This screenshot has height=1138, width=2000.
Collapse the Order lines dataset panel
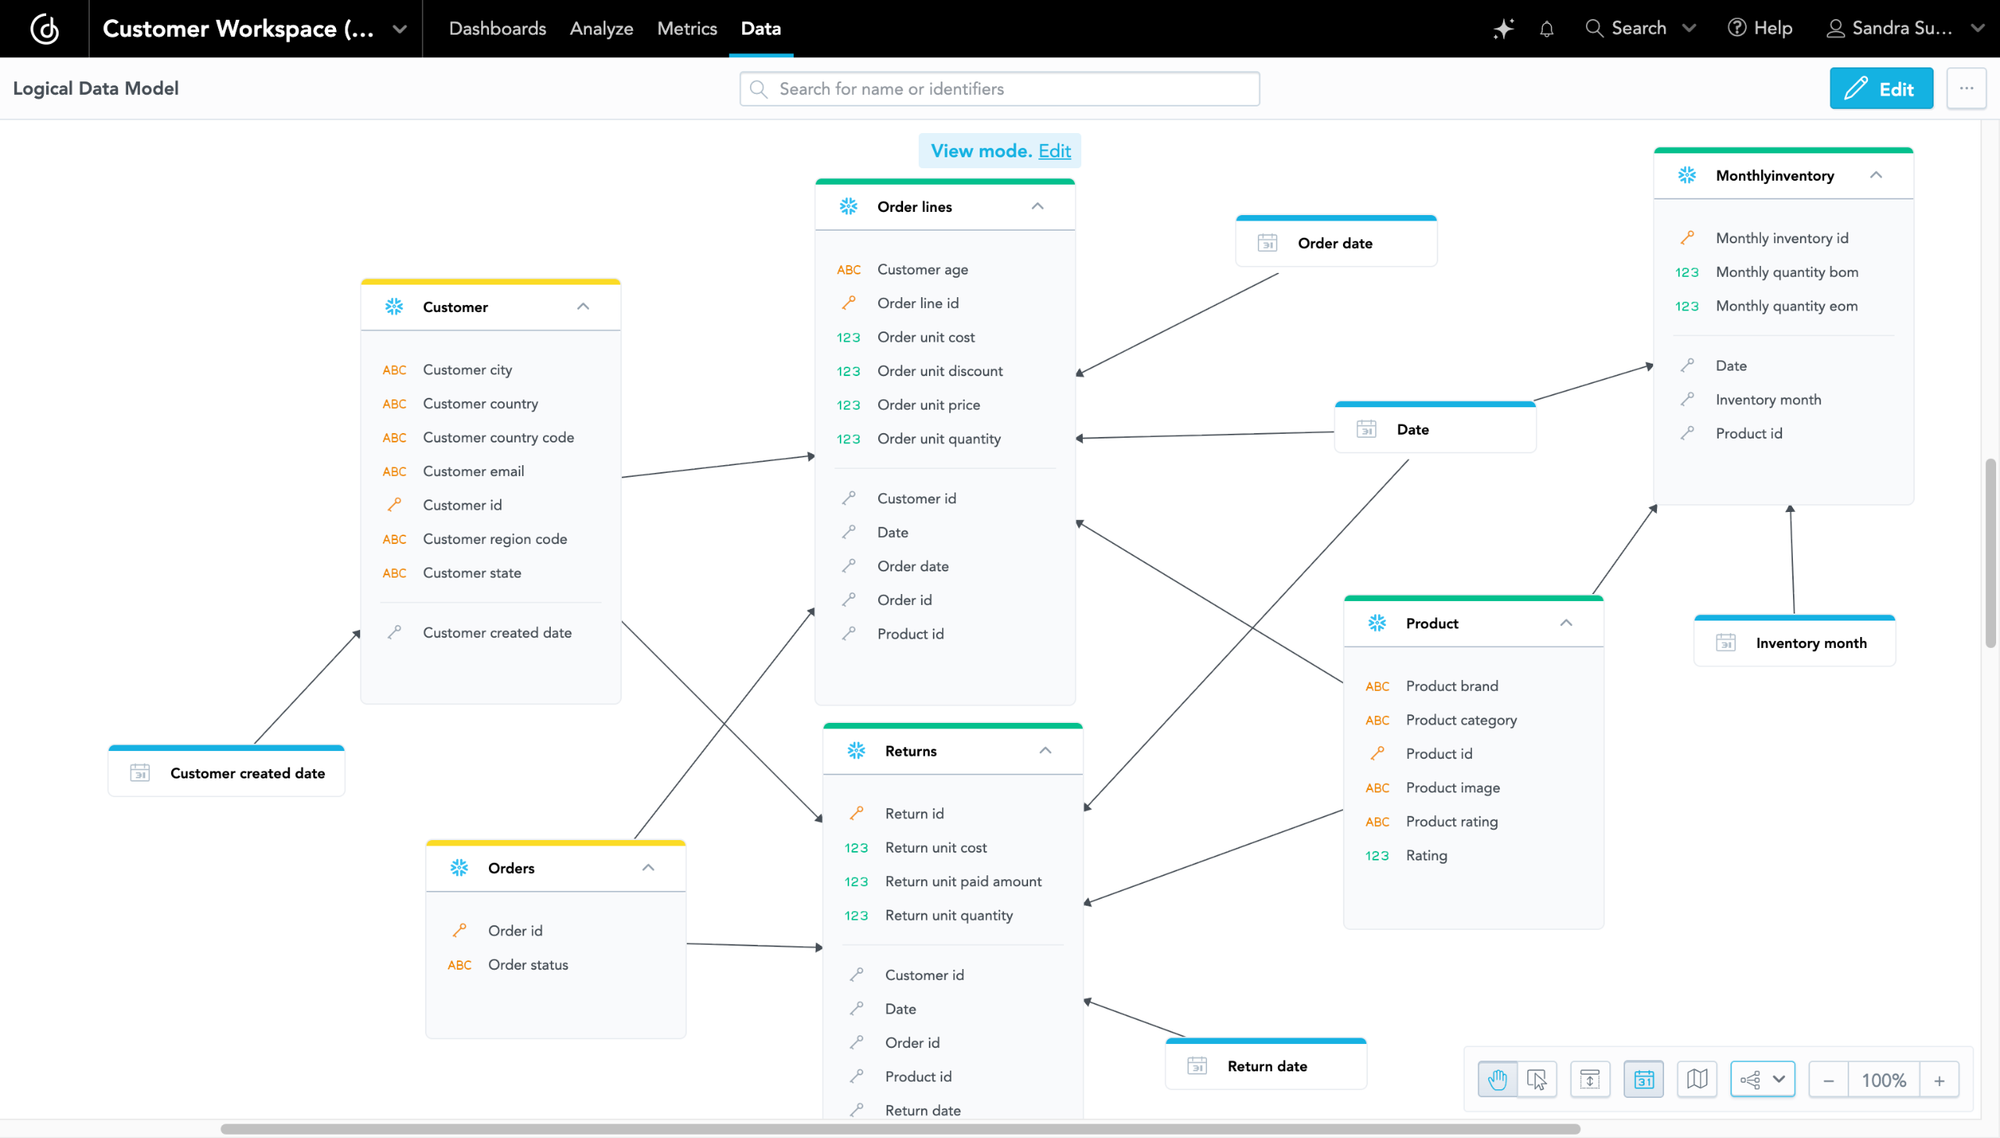(1037, 206)
